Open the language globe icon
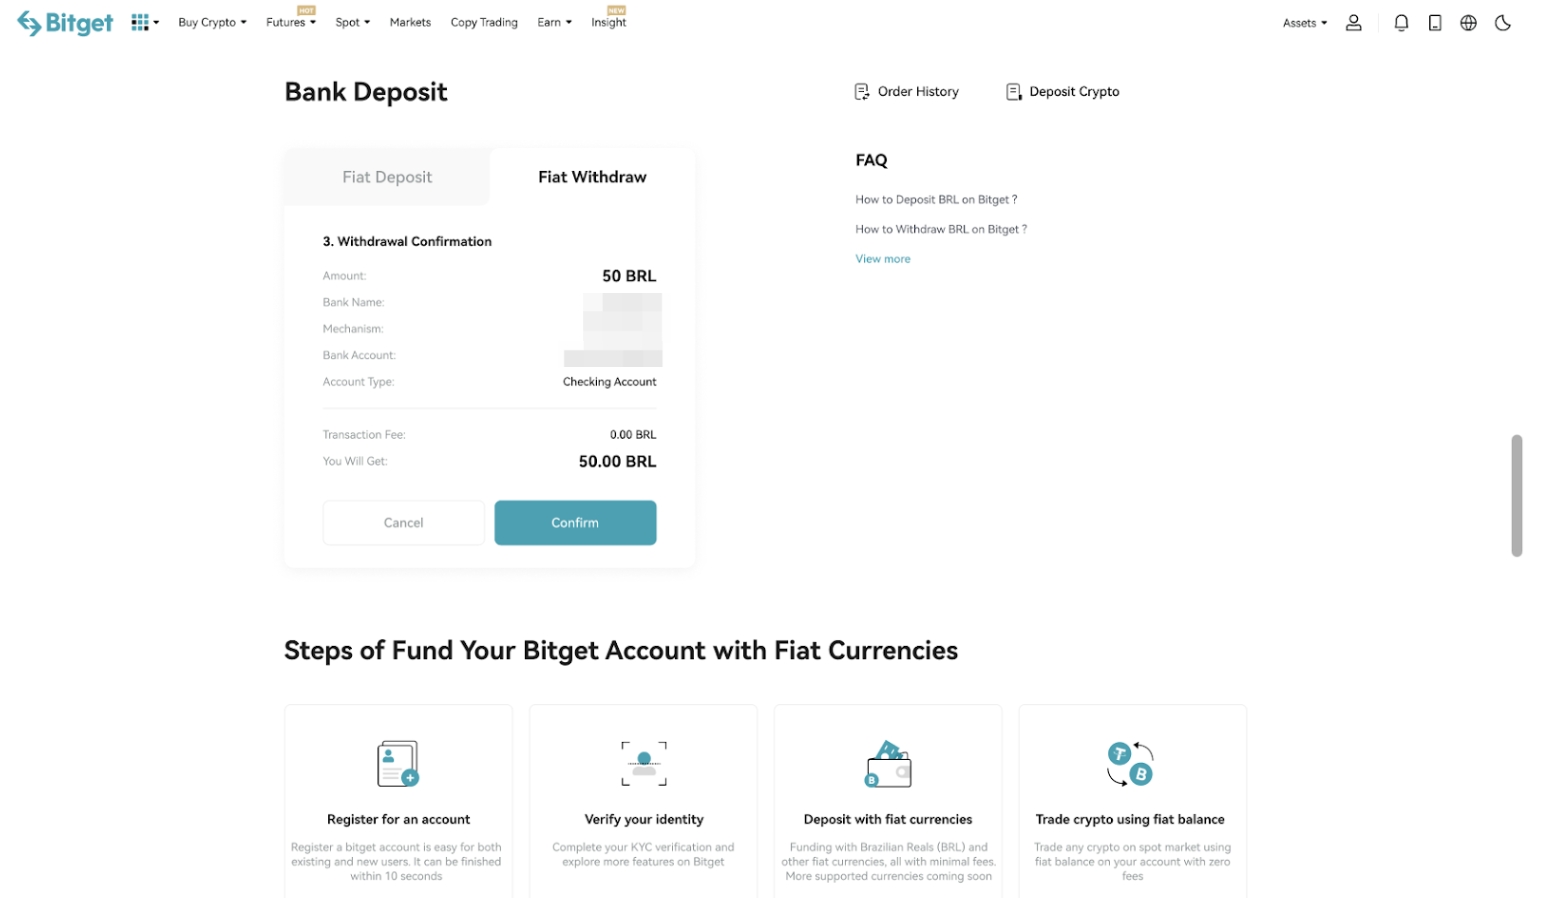The height and width of the screenshot is (898, 1544). [x=1468, y=22]
